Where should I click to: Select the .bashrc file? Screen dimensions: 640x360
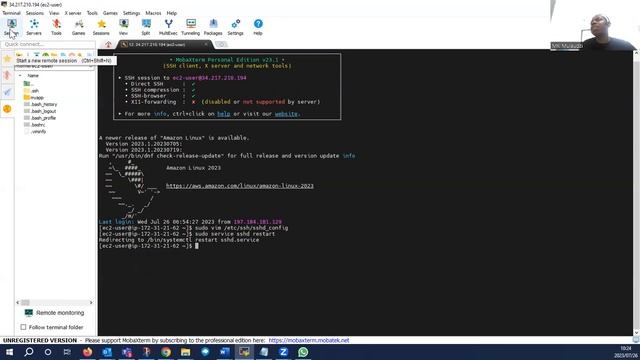click(x=35, y=125)
